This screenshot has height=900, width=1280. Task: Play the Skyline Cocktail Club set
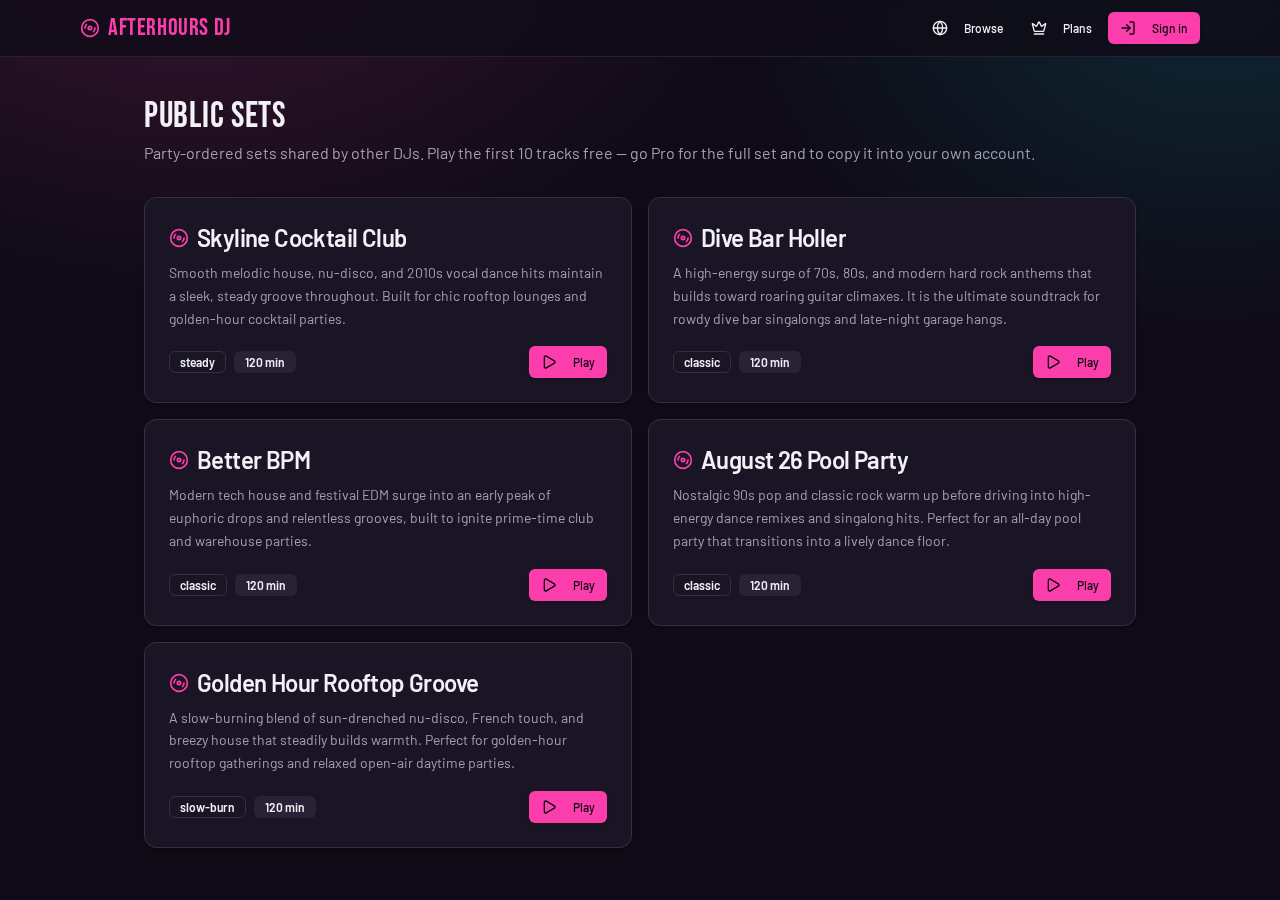pos(568,362)
